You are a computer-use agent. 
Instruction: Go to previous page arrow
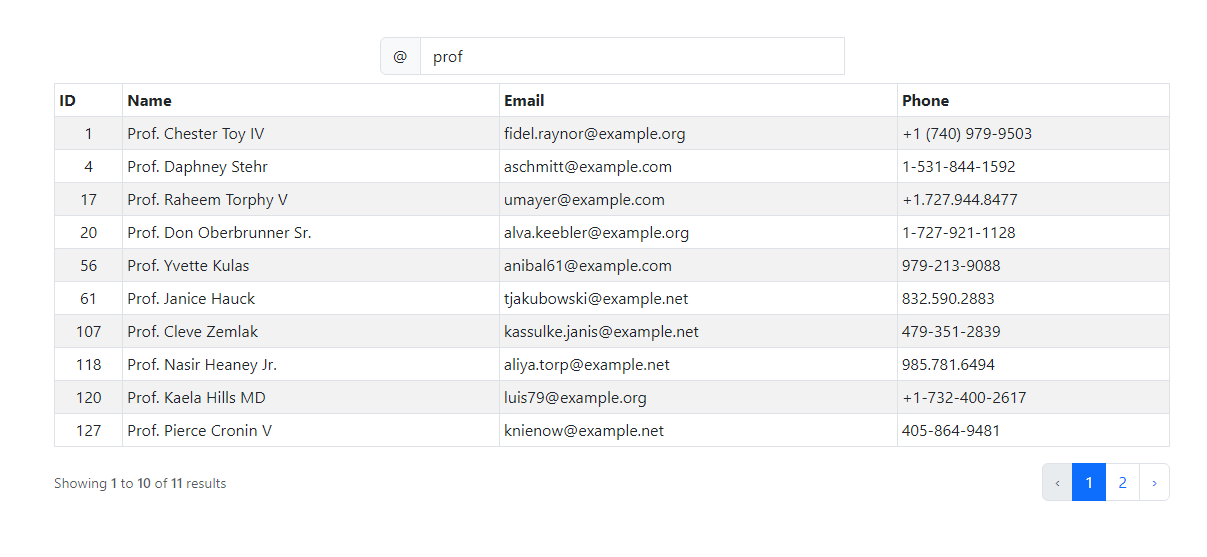[1057, 482]
